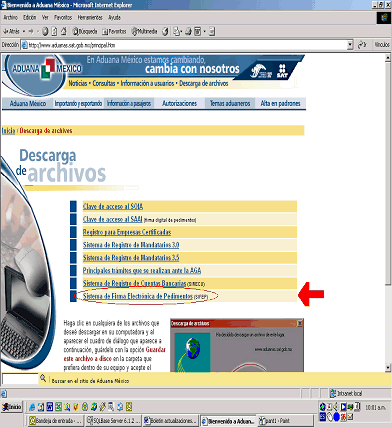Open the Ver menu

click(x=45, y=17)
